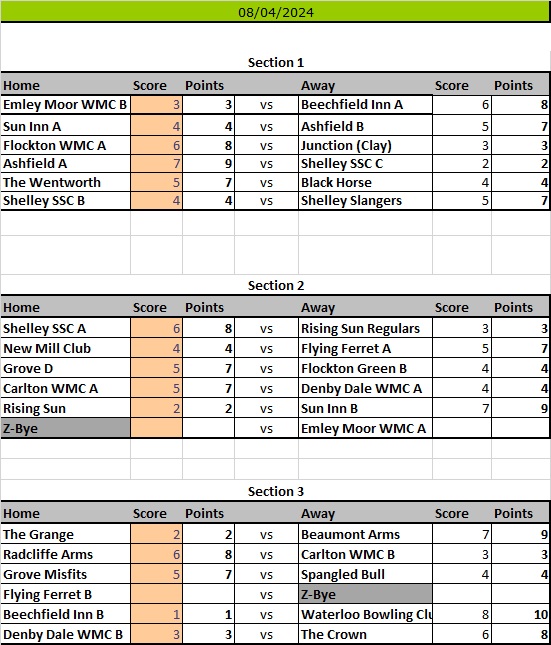Click the Away column header in Section 1

(x=318, y=86)
